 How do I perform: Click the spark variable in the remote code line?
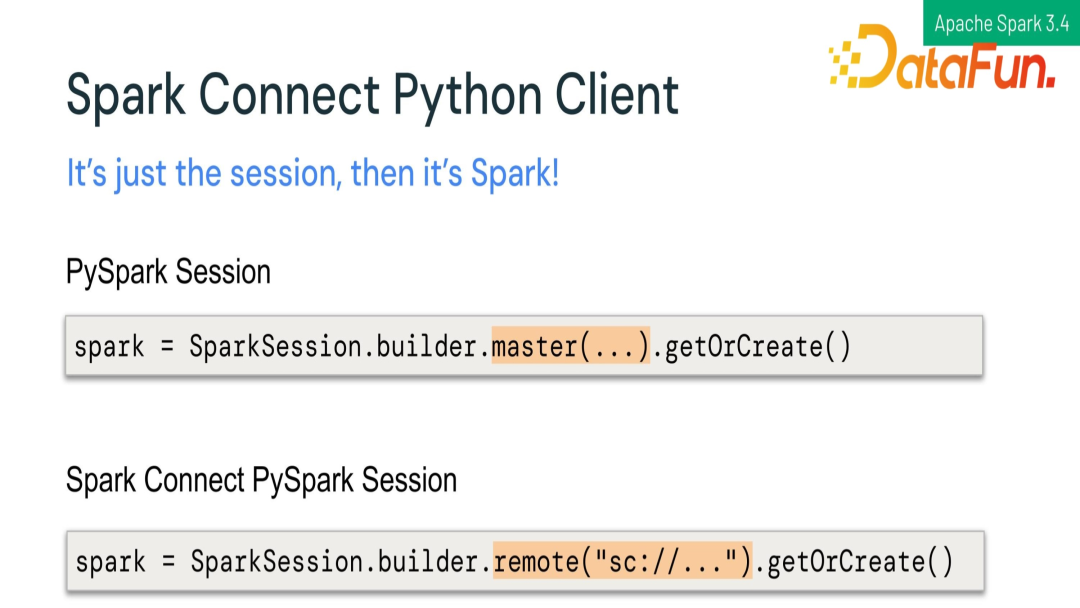[110, 561]
